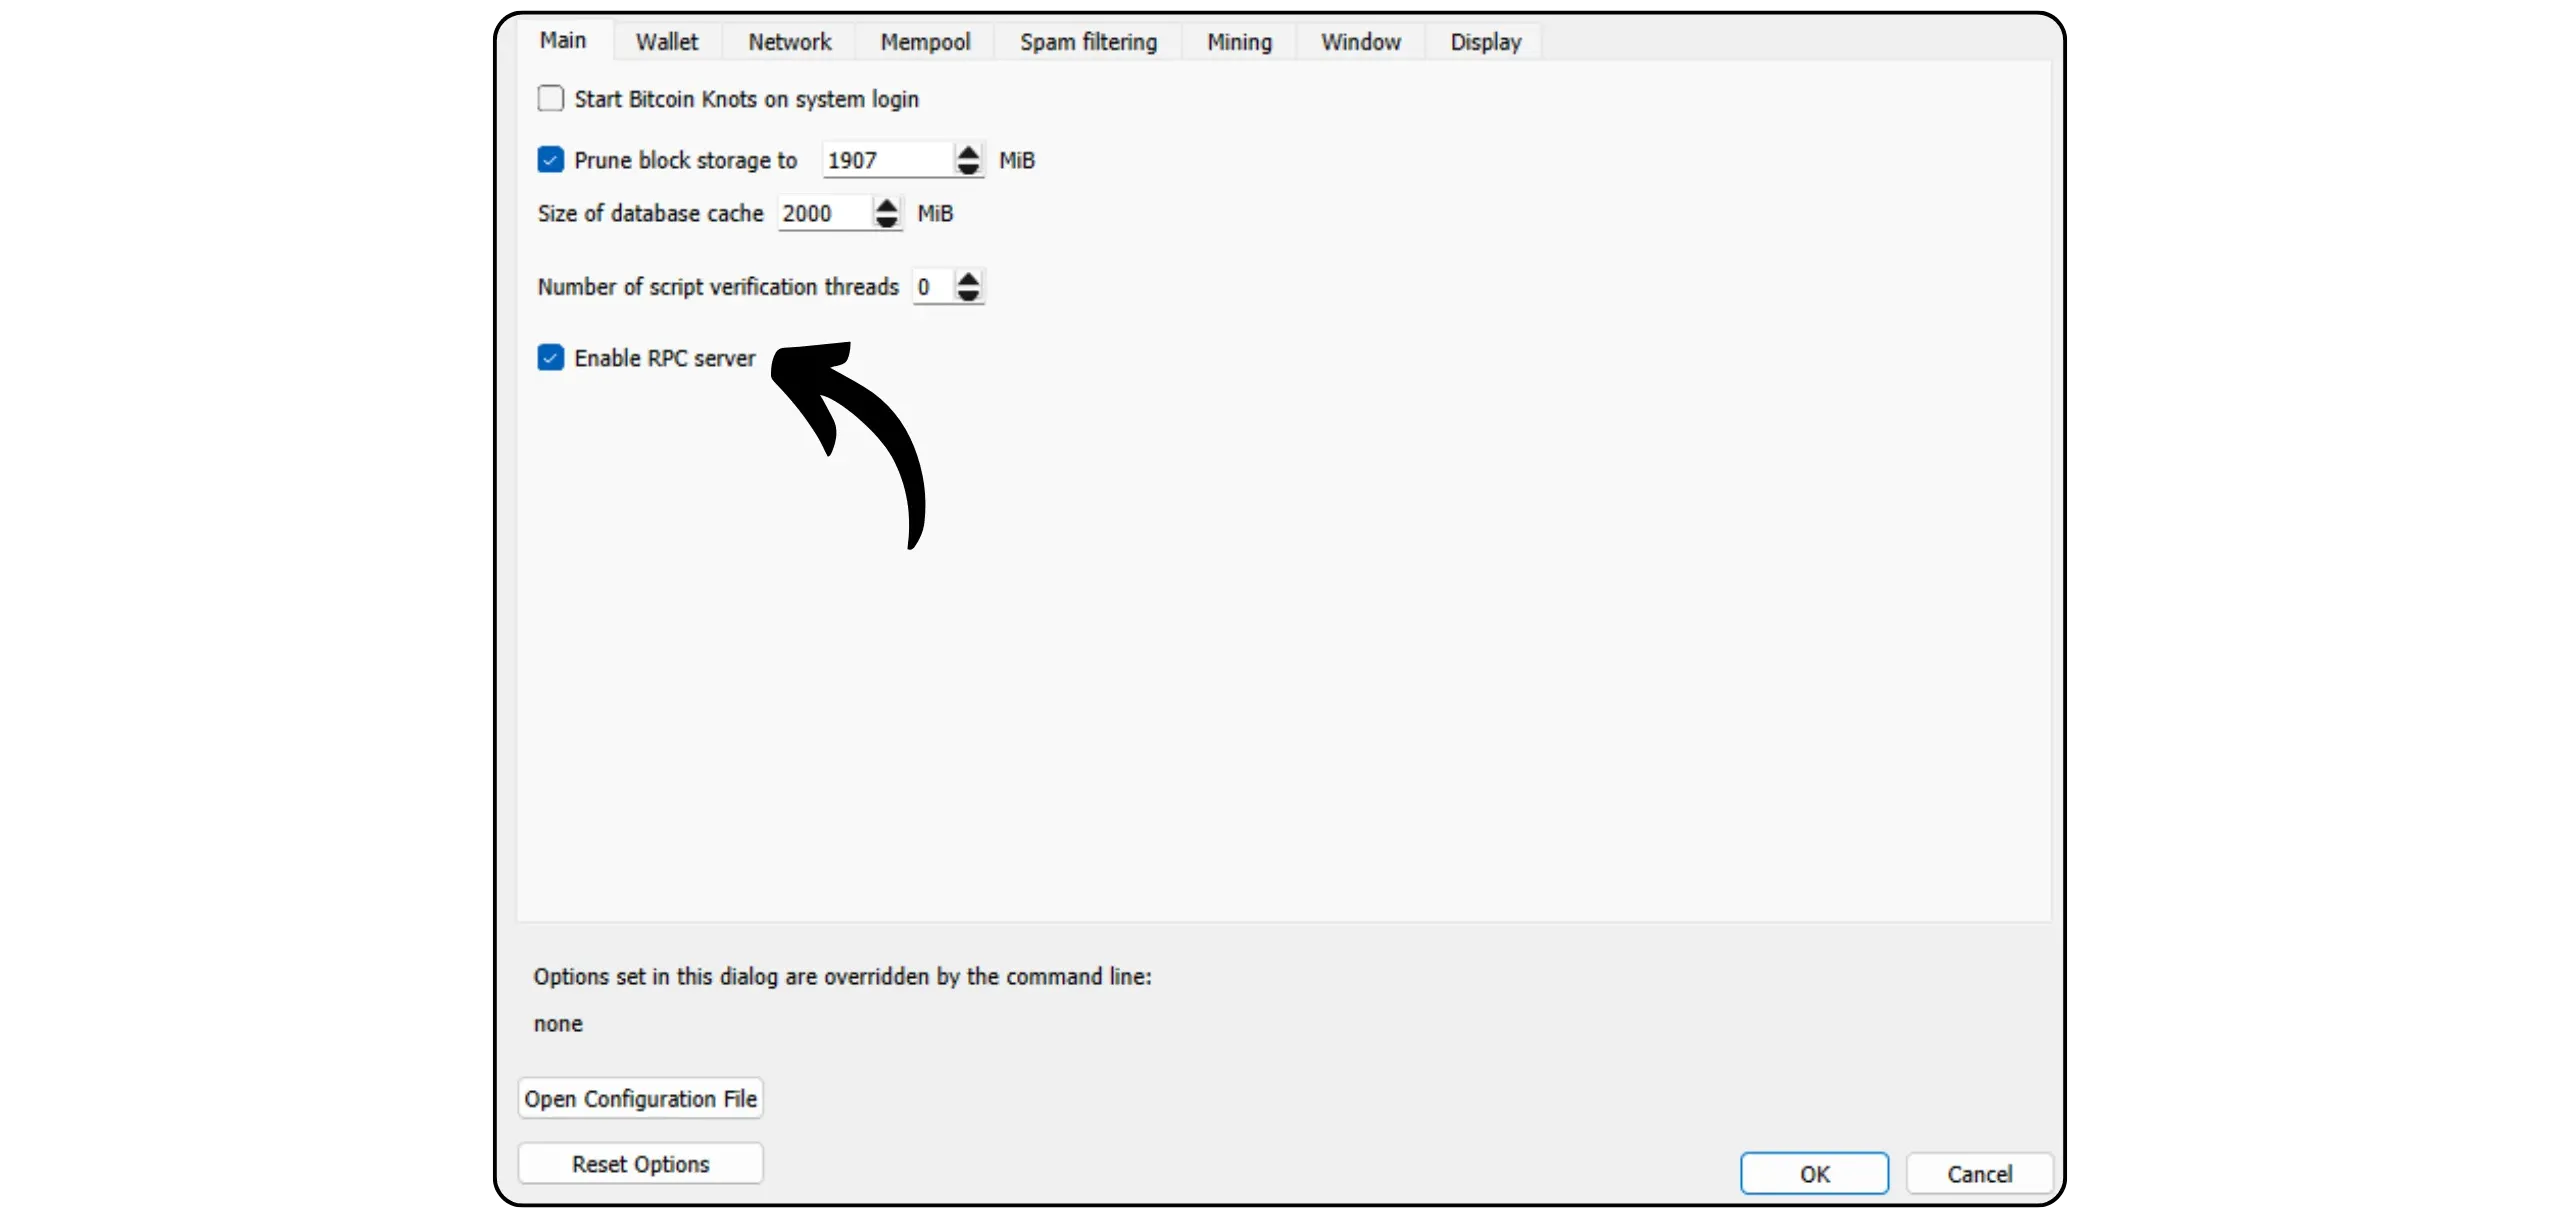Screen dimensions: 2560x1218
Task: Disable the Enable RPC server checkbox
Action: click(x=551, y=358)
